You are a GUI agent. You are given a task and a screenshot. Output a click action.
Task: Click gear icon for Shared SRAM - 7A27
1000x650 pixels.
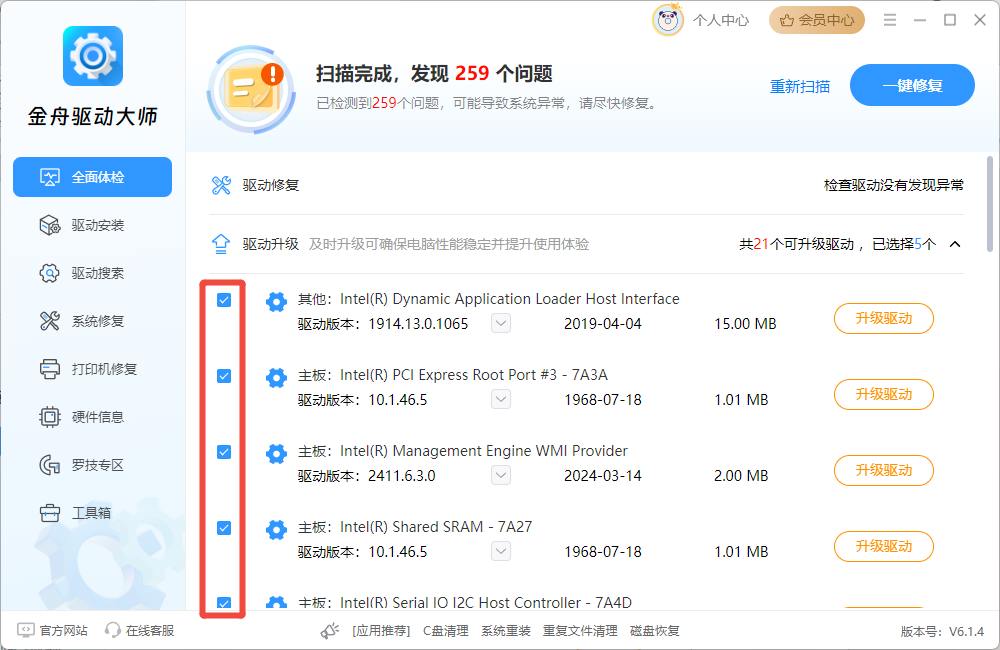pyautogui.click(x=276, y=529)
